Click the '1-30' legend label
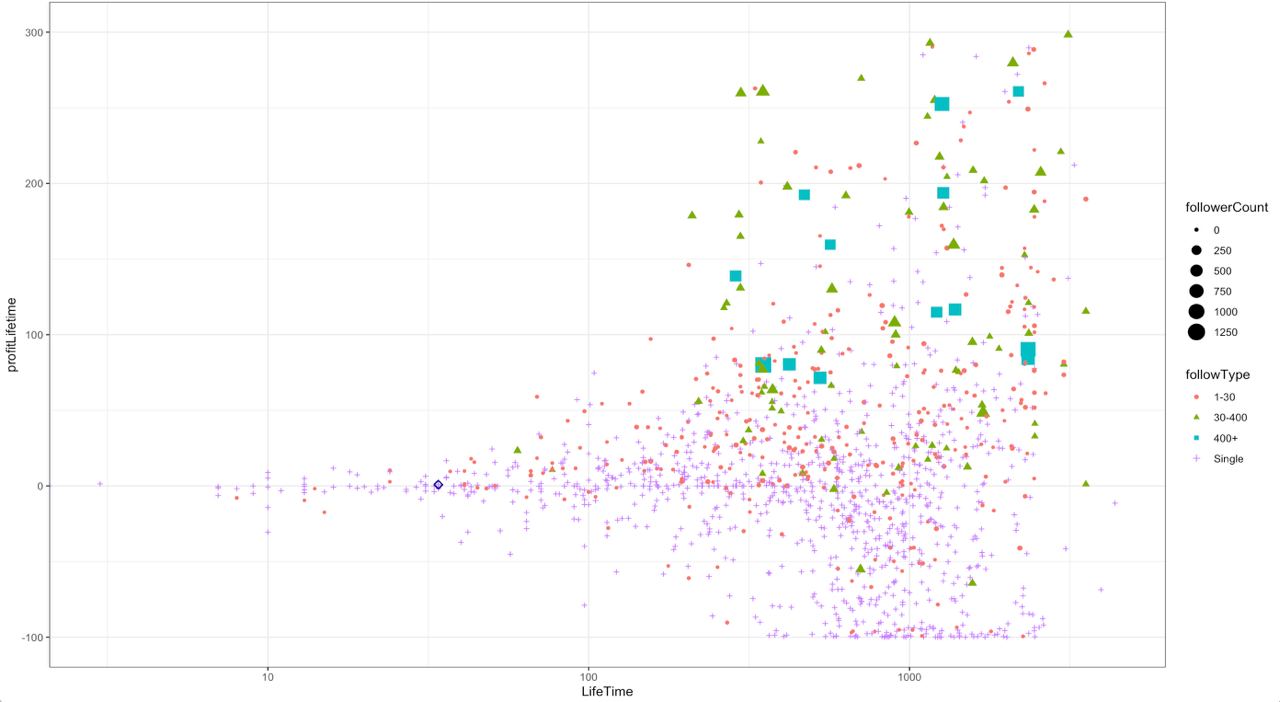Viewport: 1280px width, 702px height. (1223, 397)
